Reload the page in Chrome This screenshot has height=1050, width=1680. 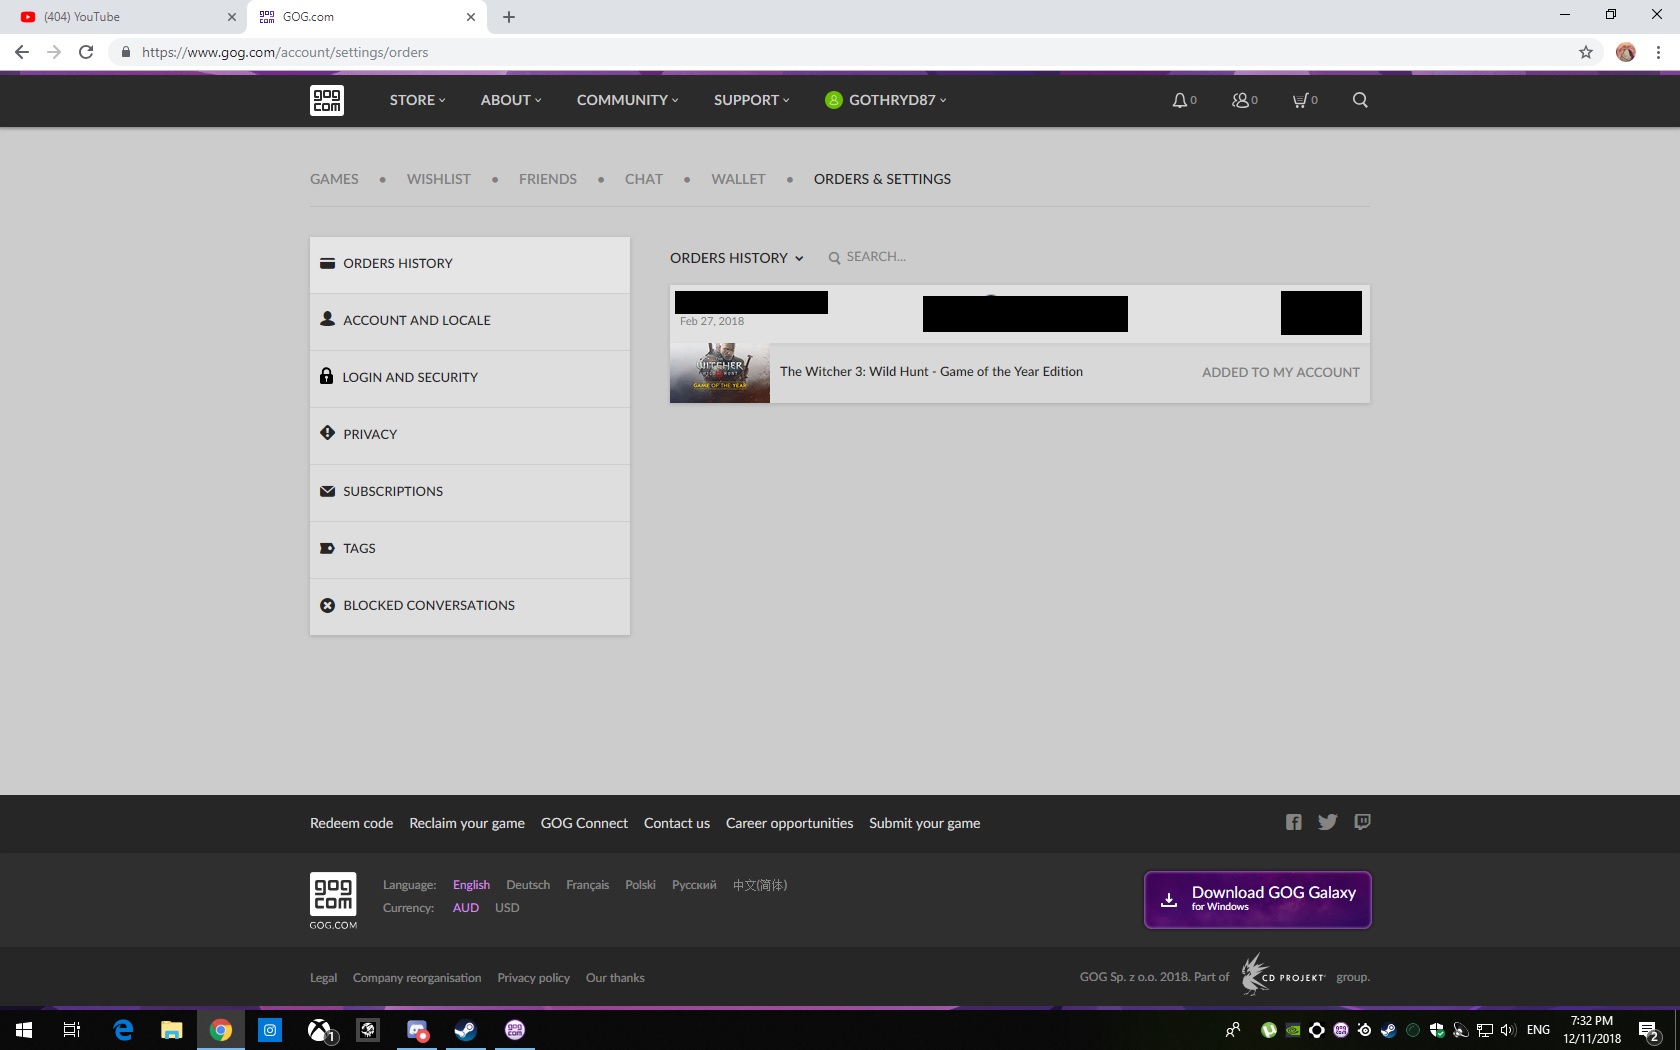[86, 52]
